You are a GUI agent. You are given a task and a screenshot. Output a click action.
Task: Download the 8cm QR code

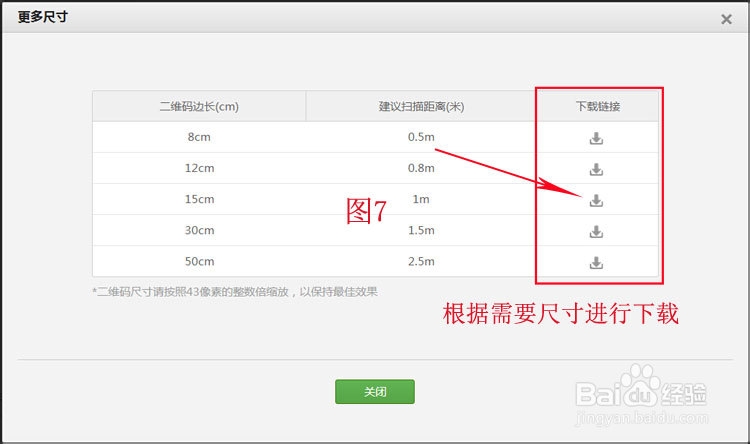pyautogui.click(x=596, y=138)
